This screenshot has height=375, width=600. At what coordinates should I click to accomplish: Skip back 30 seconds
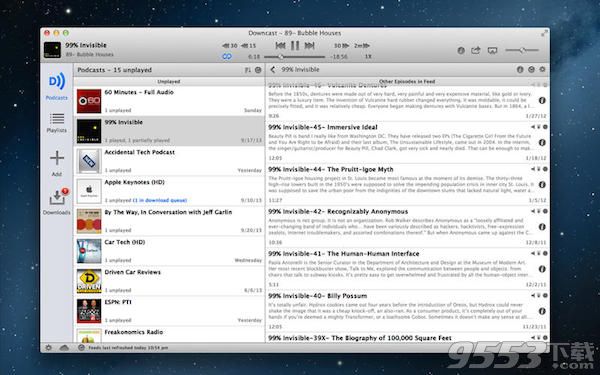(230, 46)
